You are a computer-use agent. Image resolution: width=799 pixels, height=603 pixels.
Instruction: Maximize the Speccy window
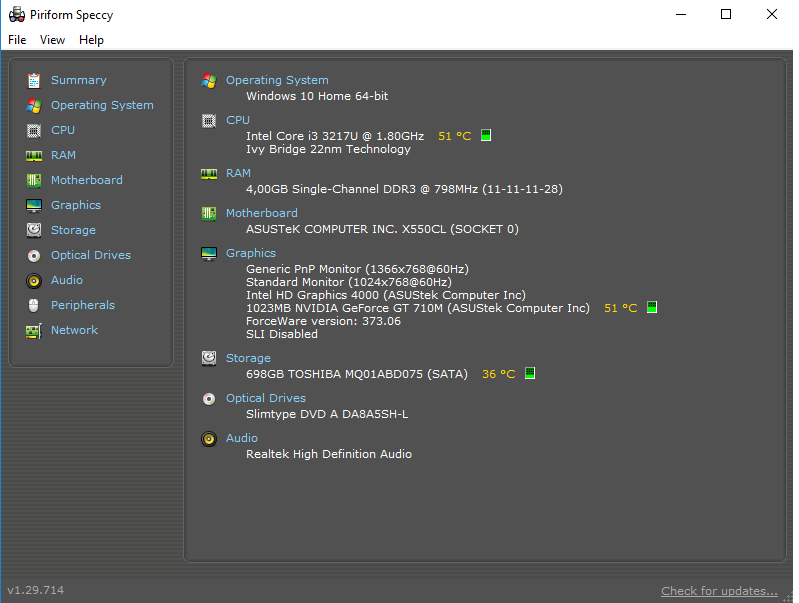[726, 14]
